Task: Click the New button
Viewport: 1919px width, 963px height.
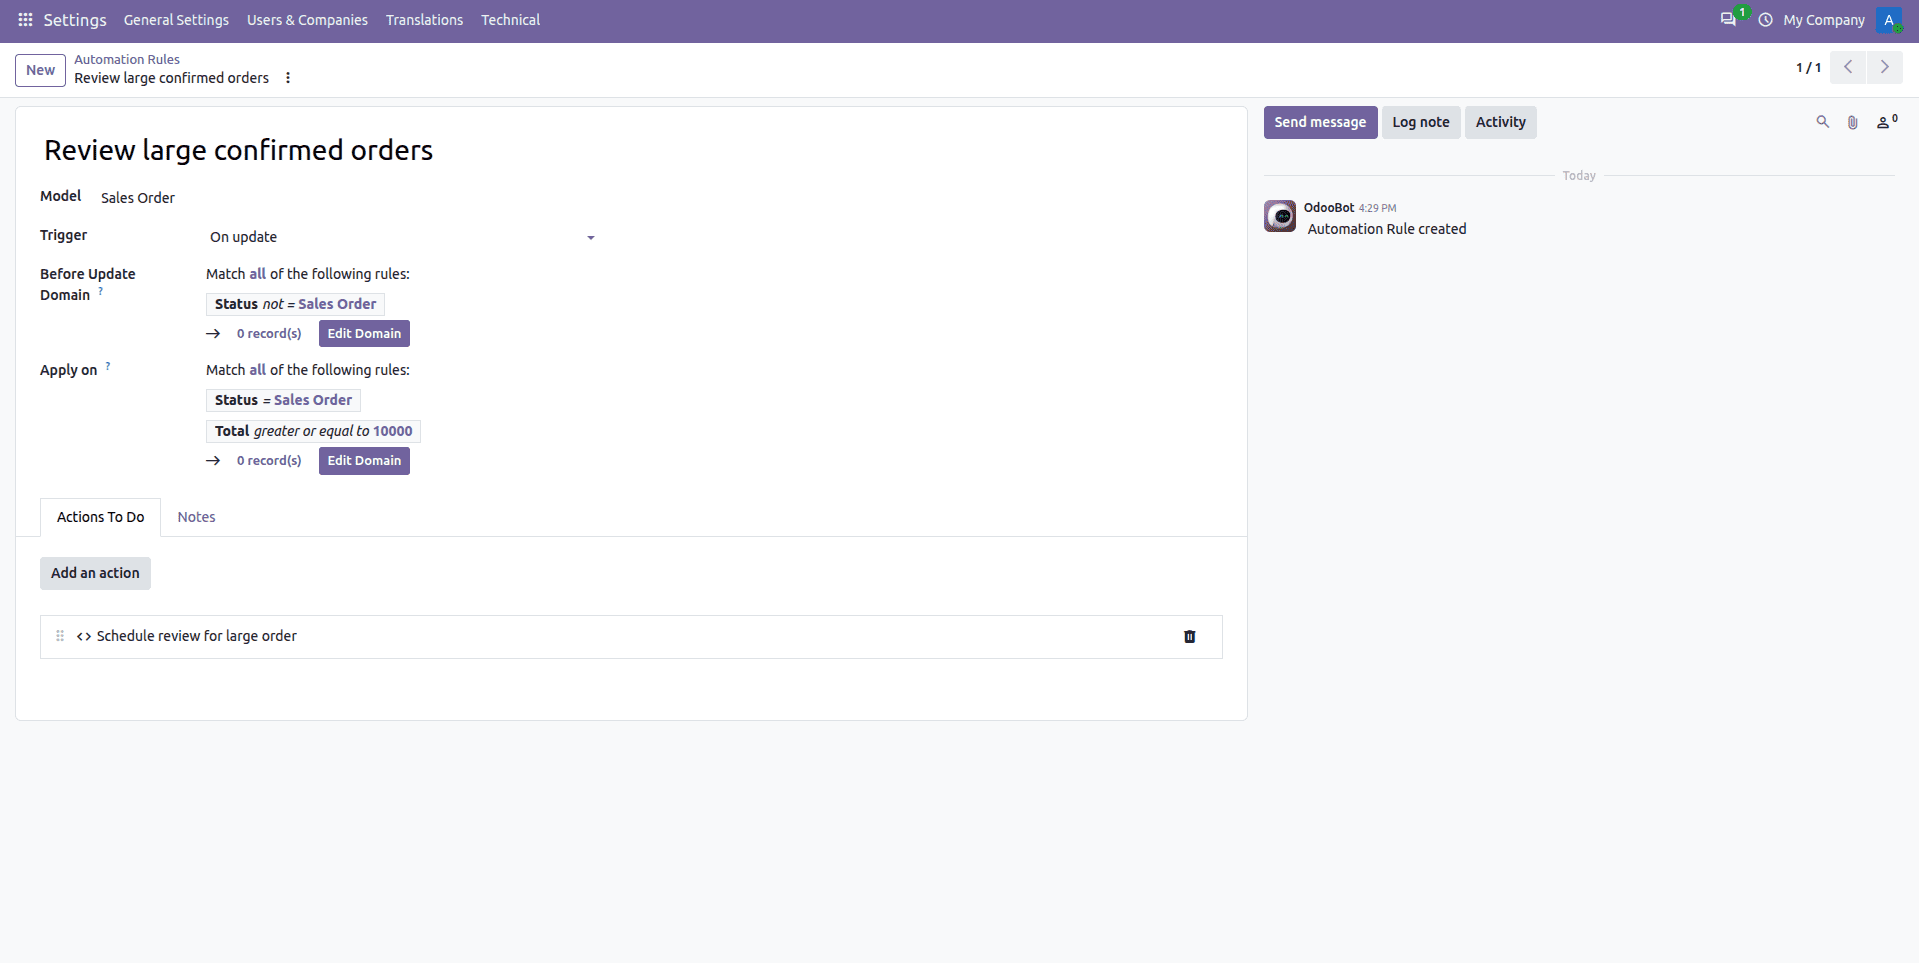Action: click(40, 70)
